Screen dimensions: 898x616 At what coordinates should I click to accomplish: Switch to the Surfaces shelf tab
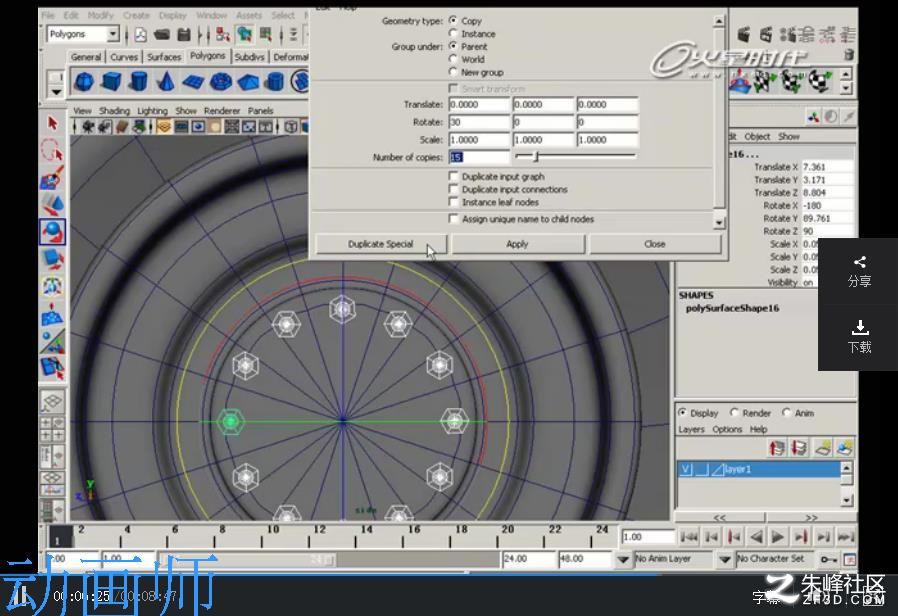pos(164,57)
